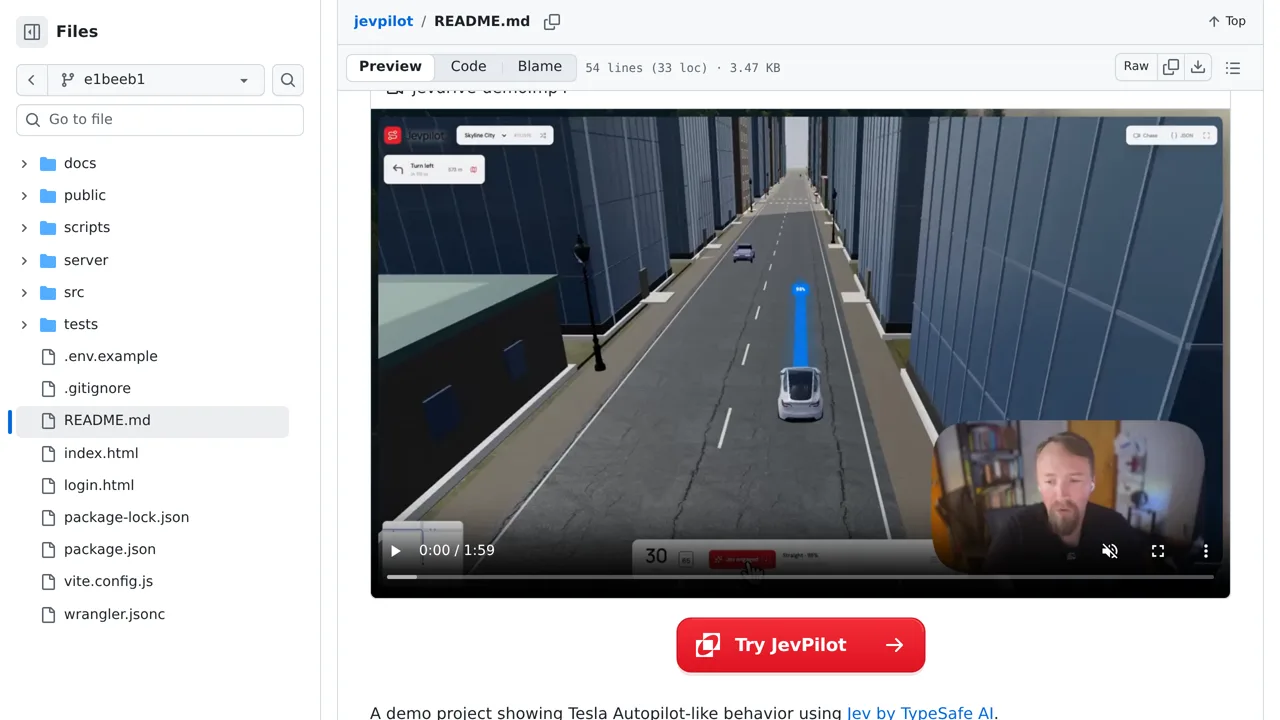The height and width of the screenshot is (720, 1280).
Task: Open the Raw file view
Action: tap(1136, 67)
